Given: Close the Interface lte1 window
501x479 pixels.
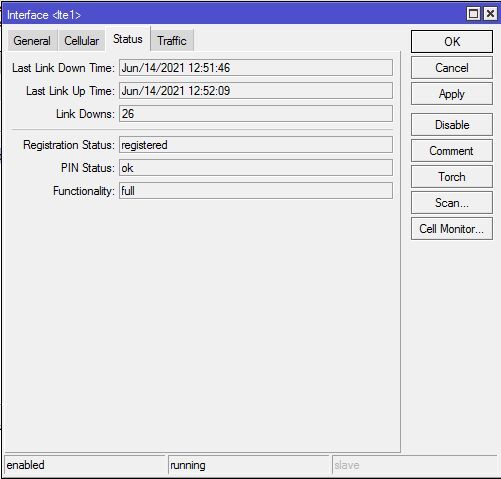Looking at the screenshot, I should point(490,14).
